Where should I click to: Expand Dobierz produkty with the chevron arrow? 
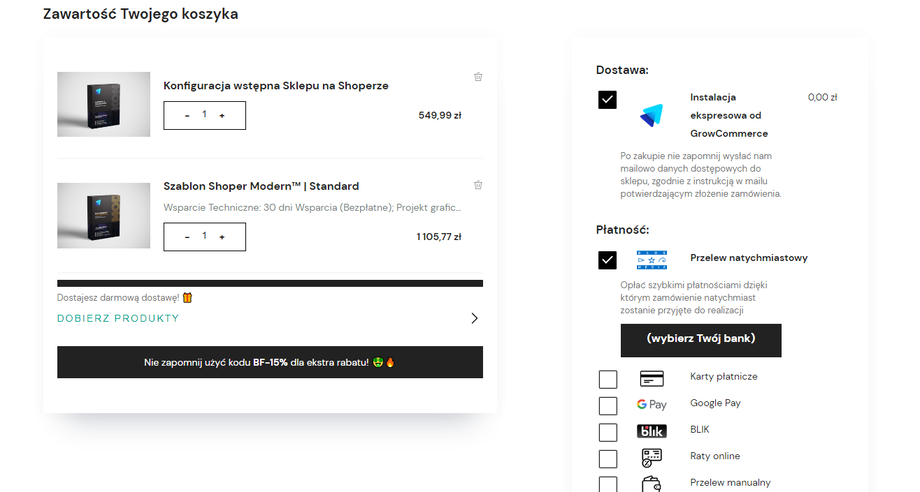(474, 319)
